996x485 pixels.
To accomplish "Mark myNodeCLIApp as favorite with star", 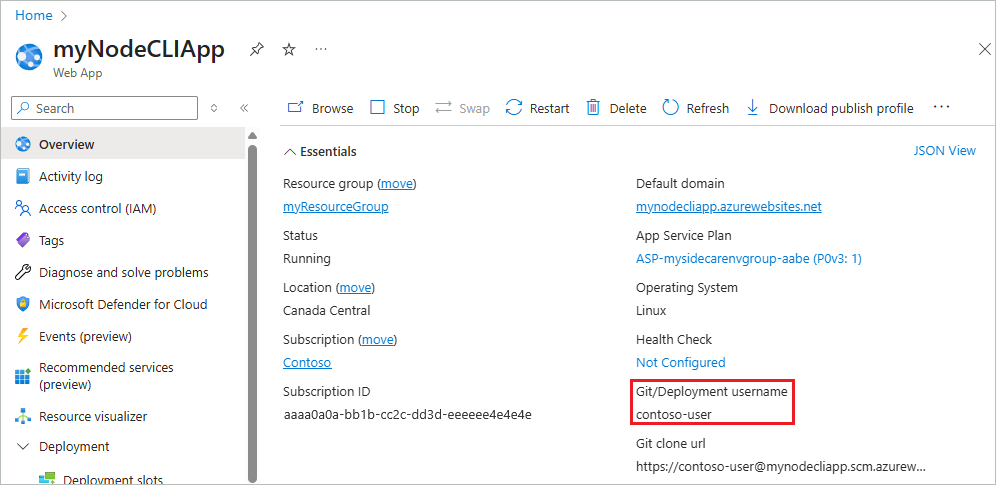I will (x=289, y=50).
